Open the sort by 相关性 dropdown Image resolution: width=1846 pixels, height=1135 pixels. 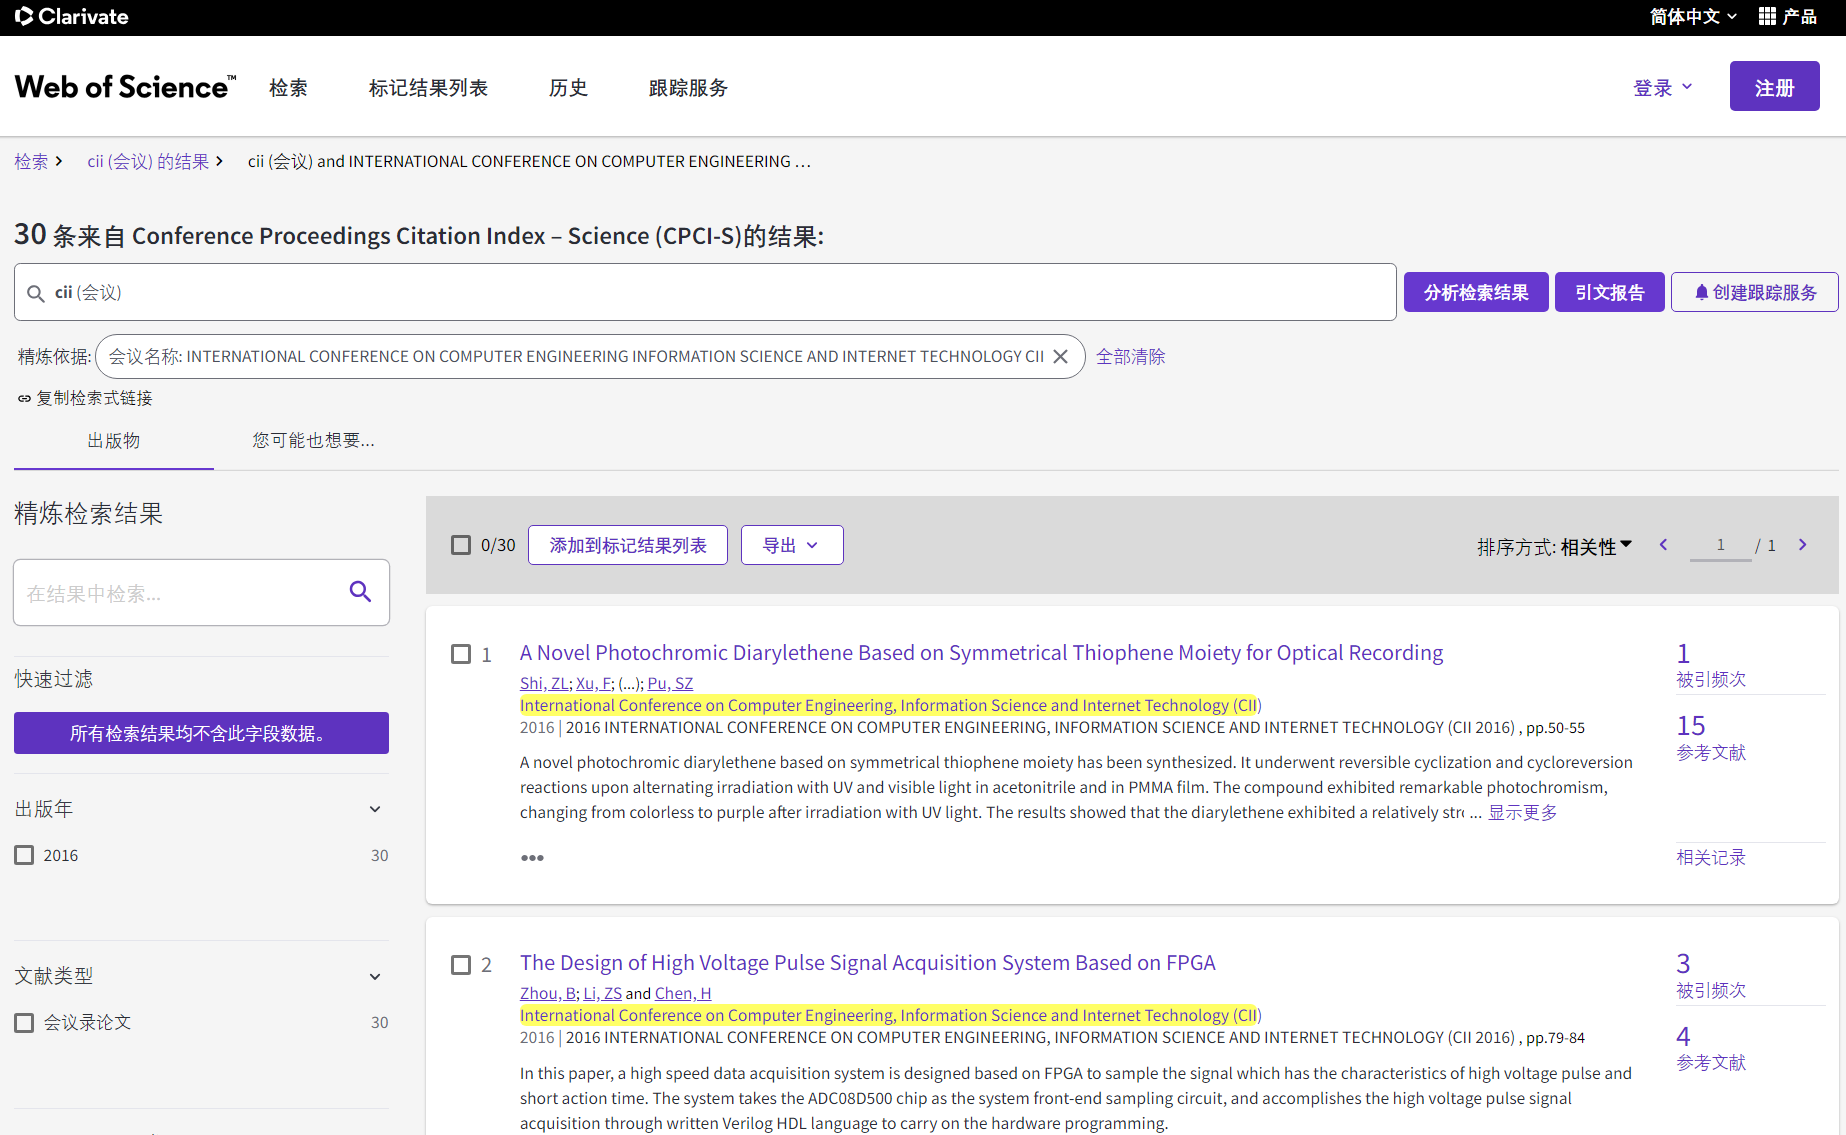[x=1596, y=546]
